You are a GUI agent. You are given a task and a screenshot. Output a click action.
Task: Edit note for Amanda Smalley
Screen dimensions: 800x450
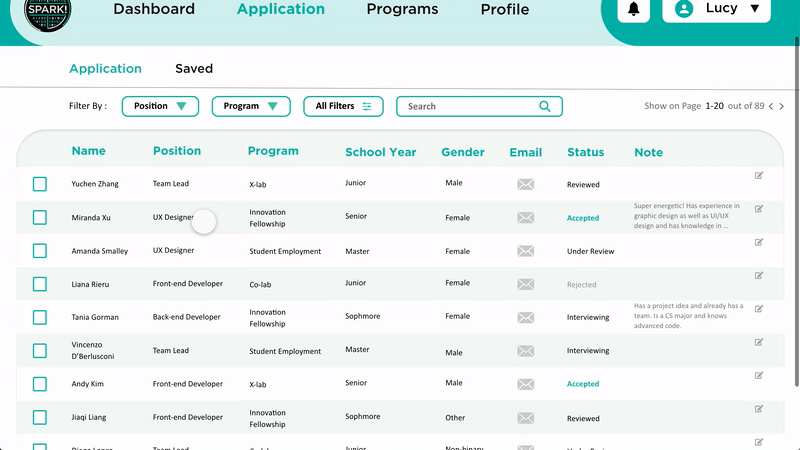(x=759, y=242)
